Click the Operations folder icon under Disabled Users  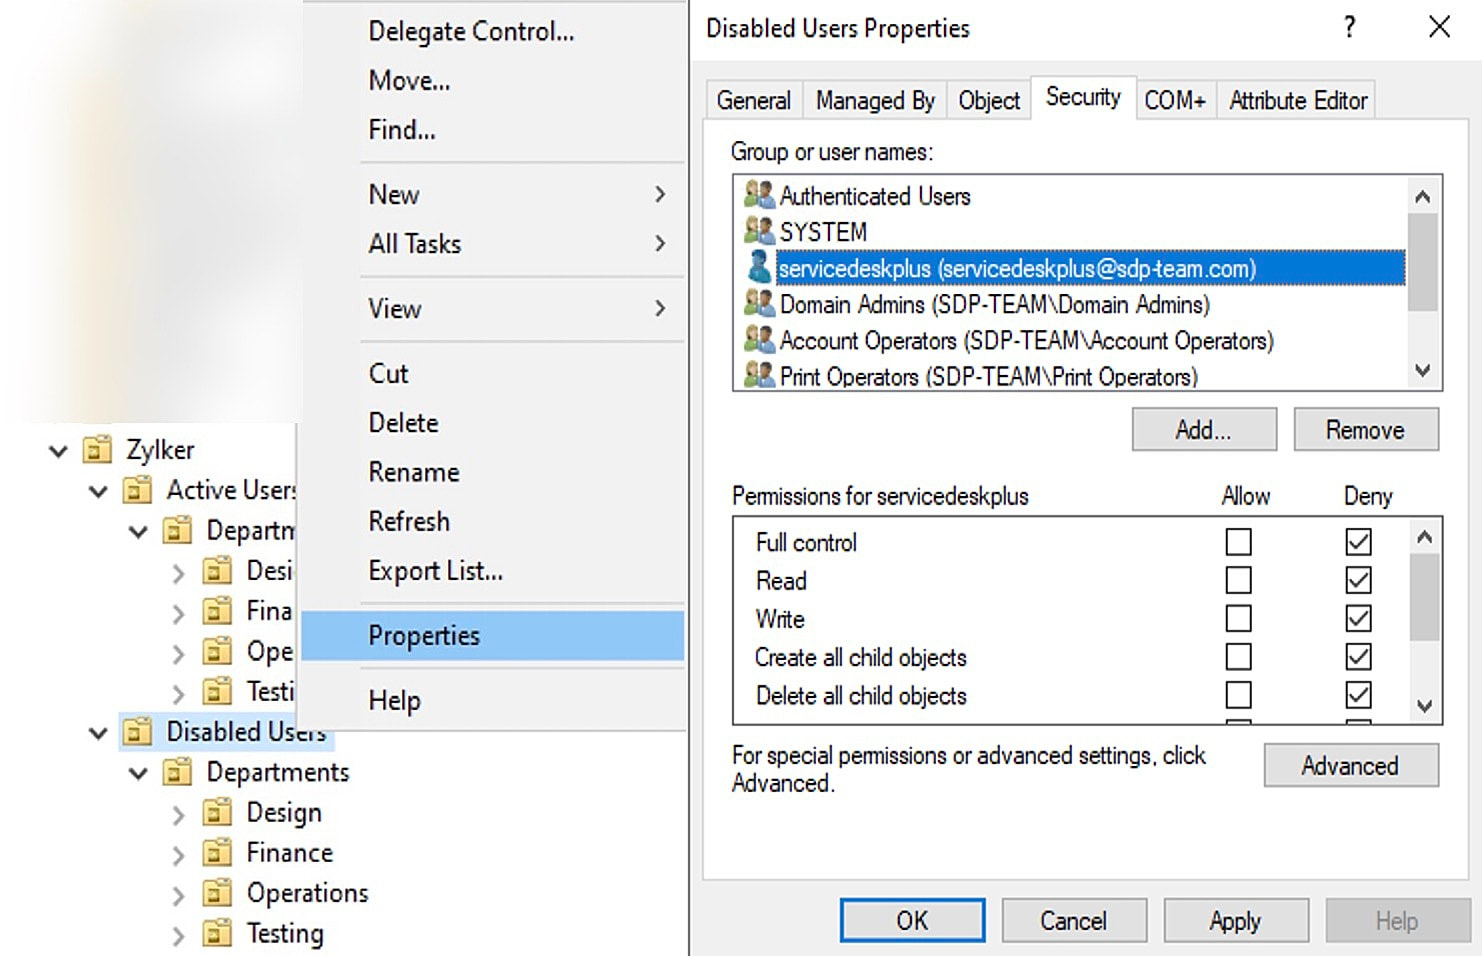click(x=217, y=893)
